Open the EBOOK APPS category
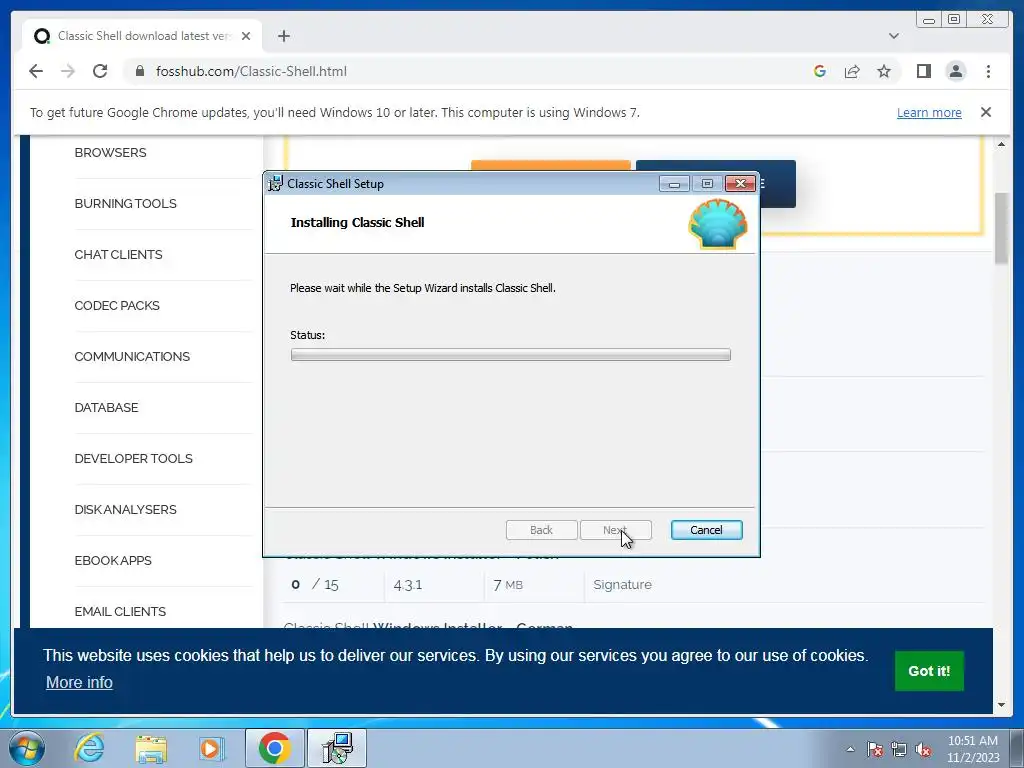Image resolution: width=1024 pixels, height=768 pixels. (113, 560)
